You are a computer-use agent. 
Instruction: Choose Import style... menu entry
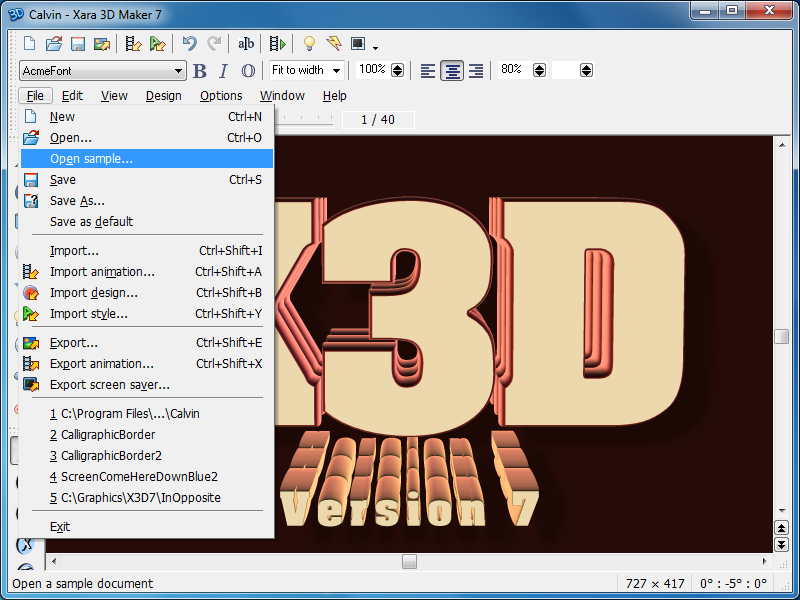pyautogui.click(x=147, y=313)
